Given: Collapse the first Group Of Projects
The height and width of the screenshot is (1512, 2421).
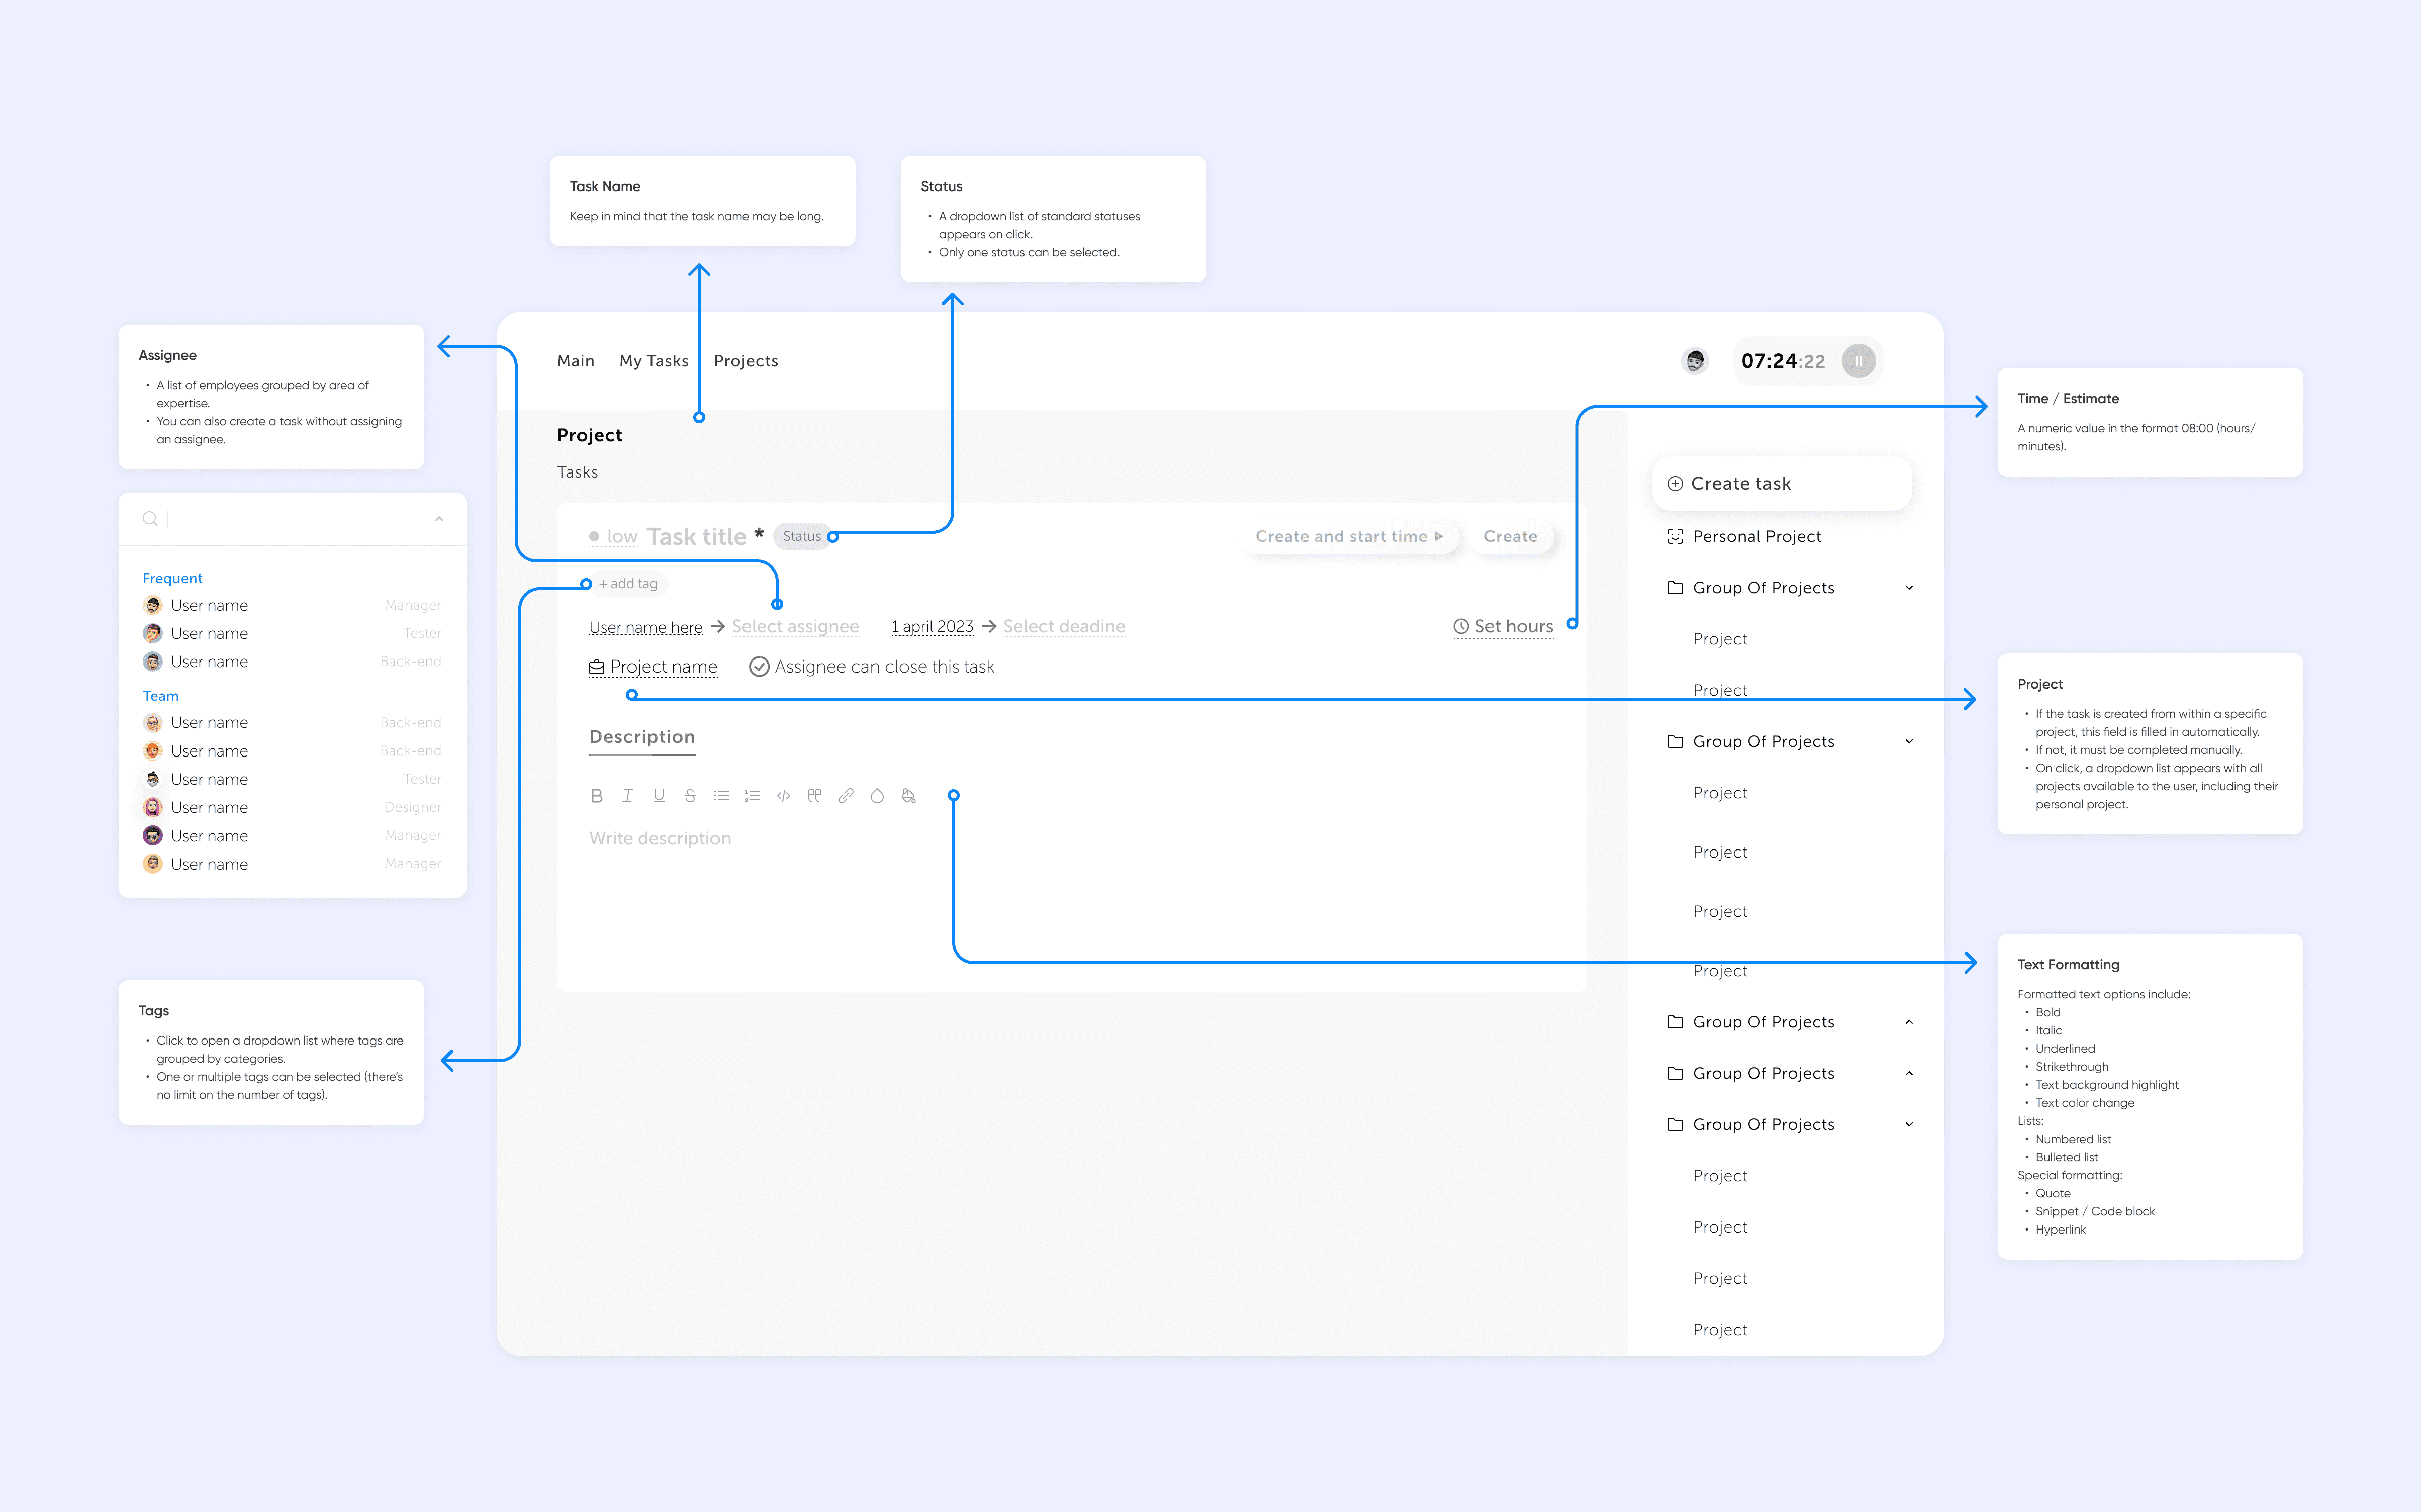Looking at the screenshot, I should 1909,588.
